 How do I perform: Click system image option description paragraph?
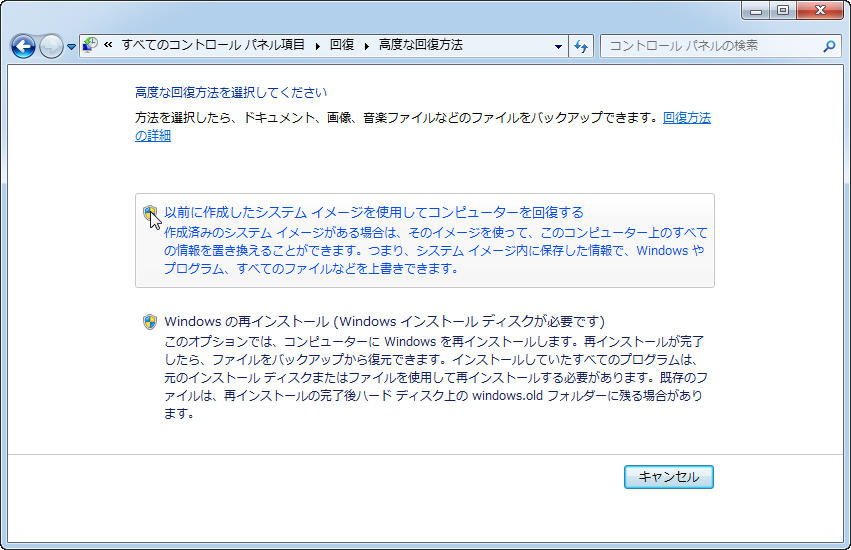coord(435,250)
